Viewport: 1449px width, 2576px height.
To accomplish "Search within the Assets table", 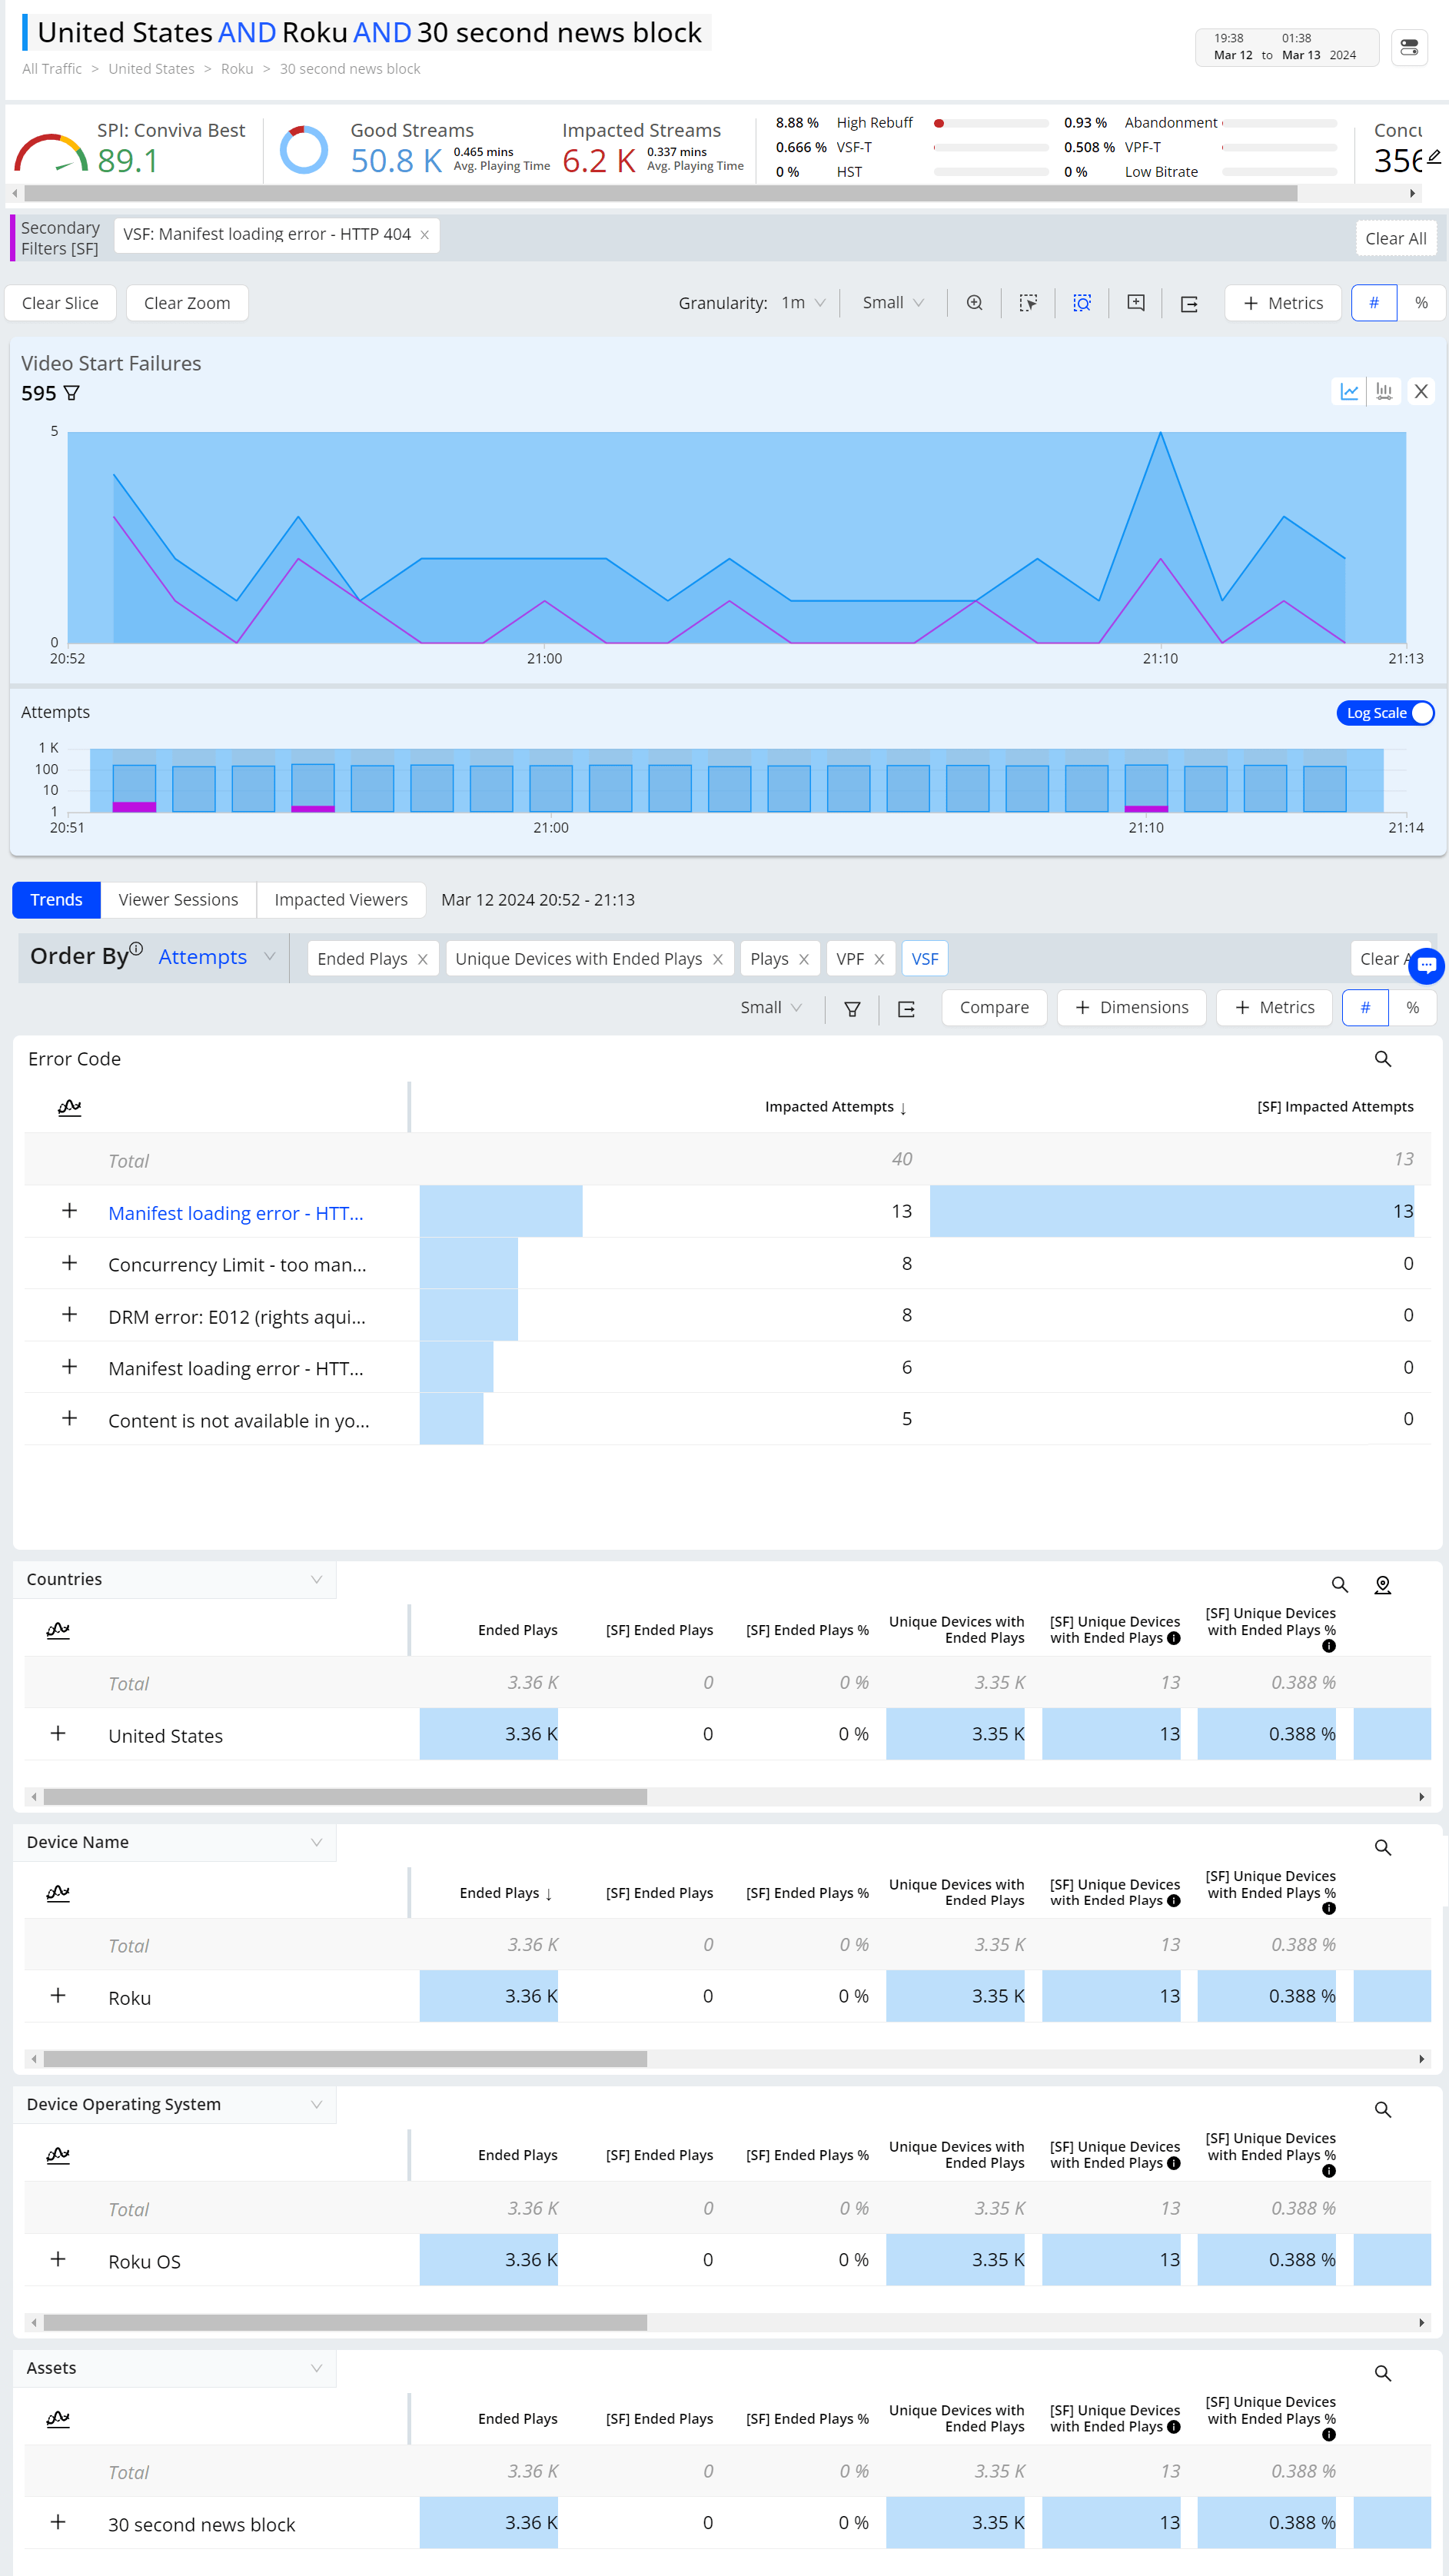I will (x=1383, y=2373).
